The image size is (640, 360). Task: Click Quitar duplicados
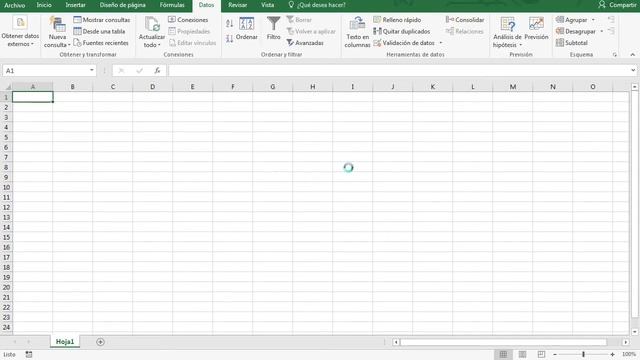pyautogui.click(x=402, y=31)
